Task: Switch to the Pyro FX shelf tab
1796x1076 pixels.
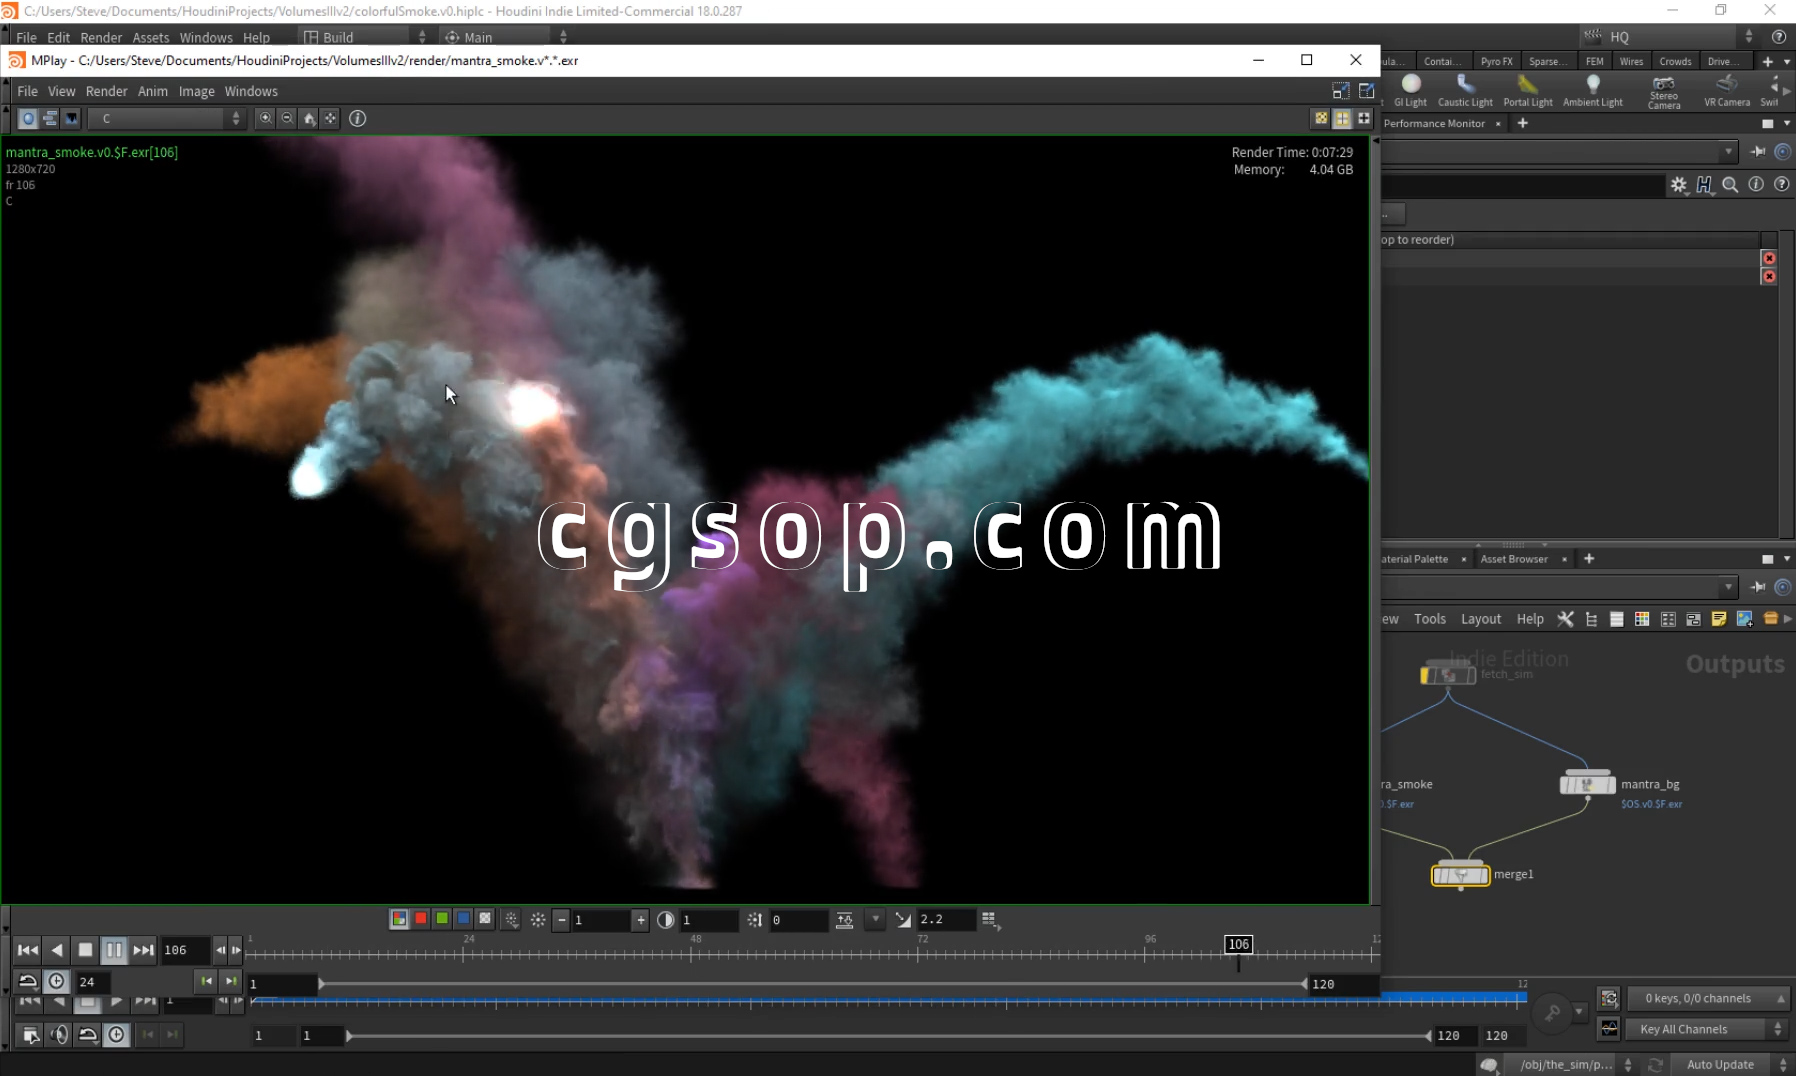Action: tap(1497, 61)
